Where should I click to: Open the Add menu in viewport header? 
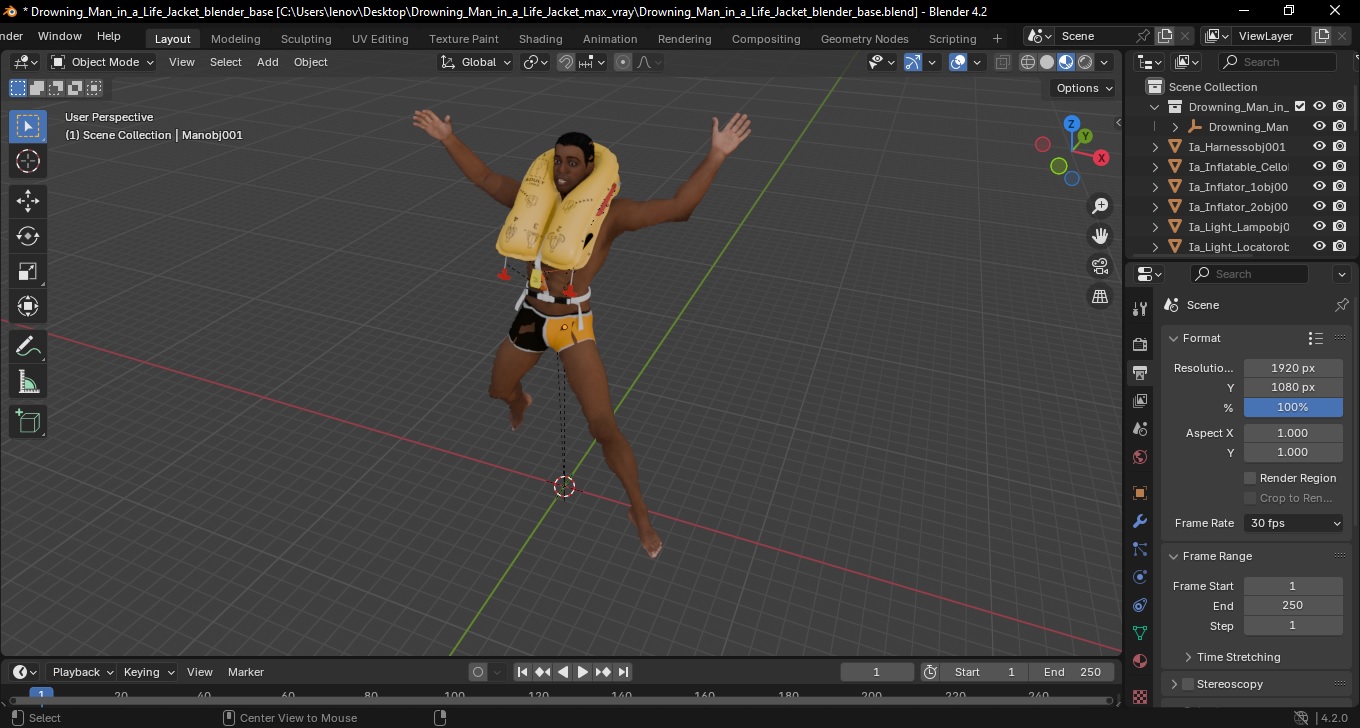pos(268,62)
